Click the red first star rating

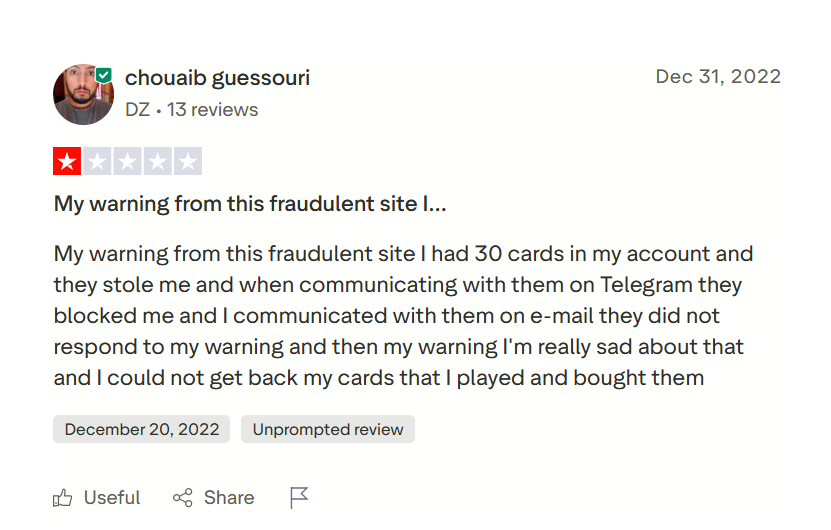coord(67,162)
